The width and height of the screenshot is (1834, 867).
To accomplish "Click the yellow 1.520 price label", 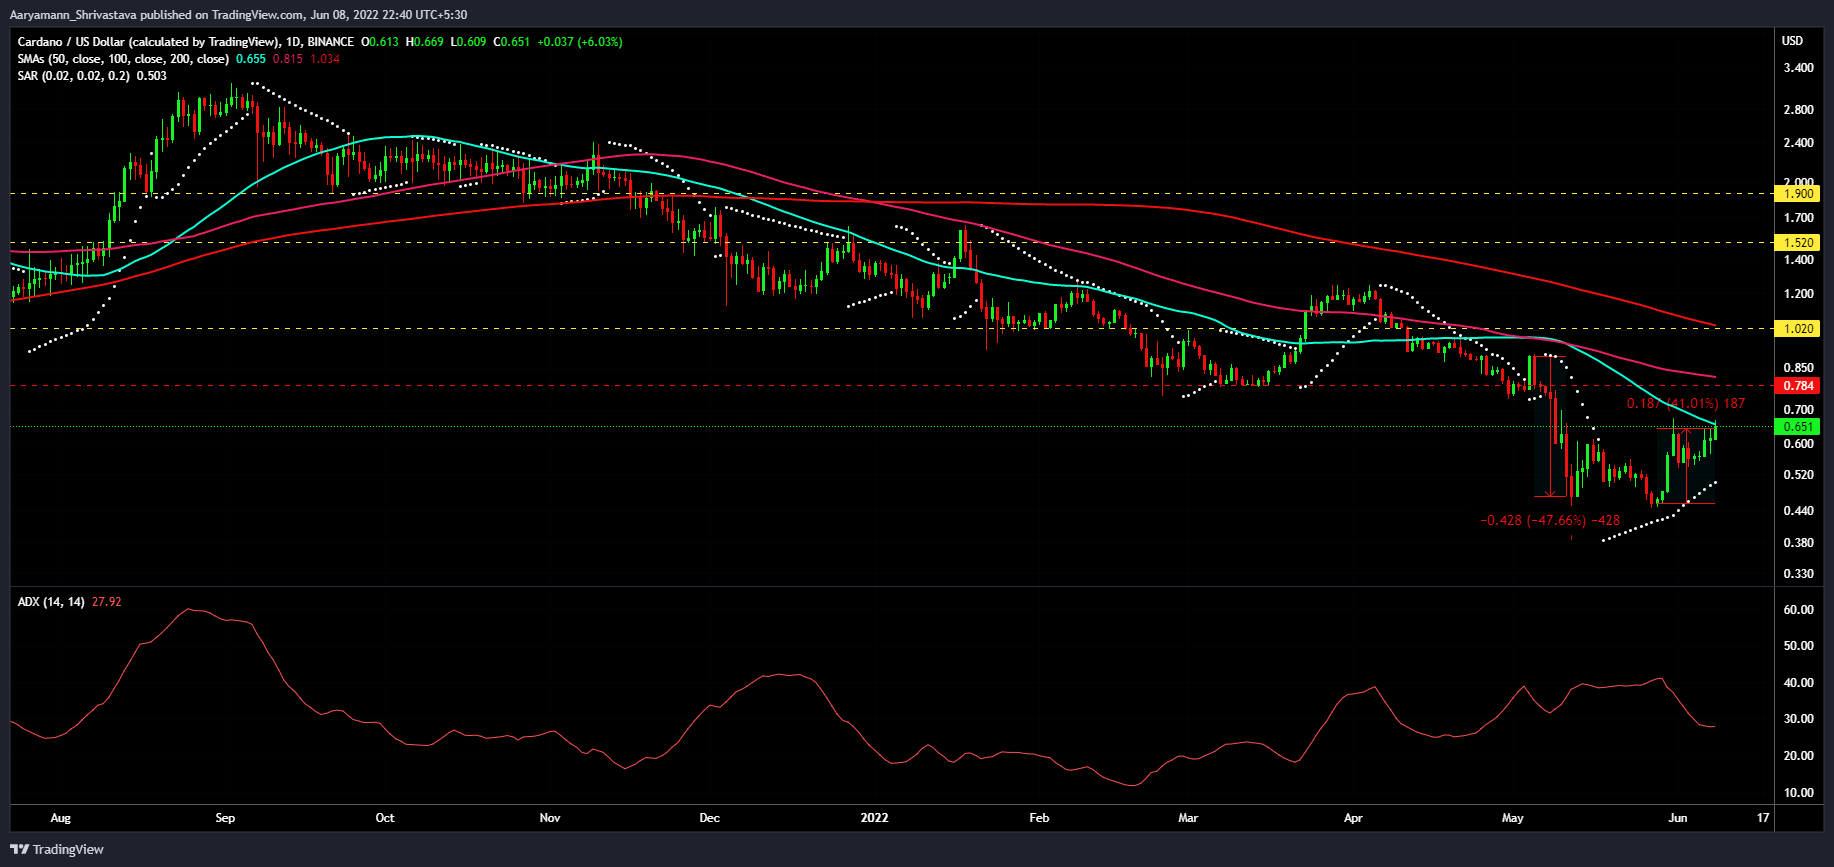I will (x=1798, y=243).
